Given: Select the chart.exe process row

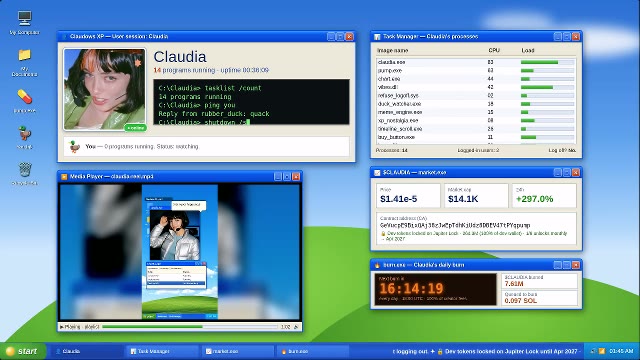Looking at the screenshot, I should point(476,79).
